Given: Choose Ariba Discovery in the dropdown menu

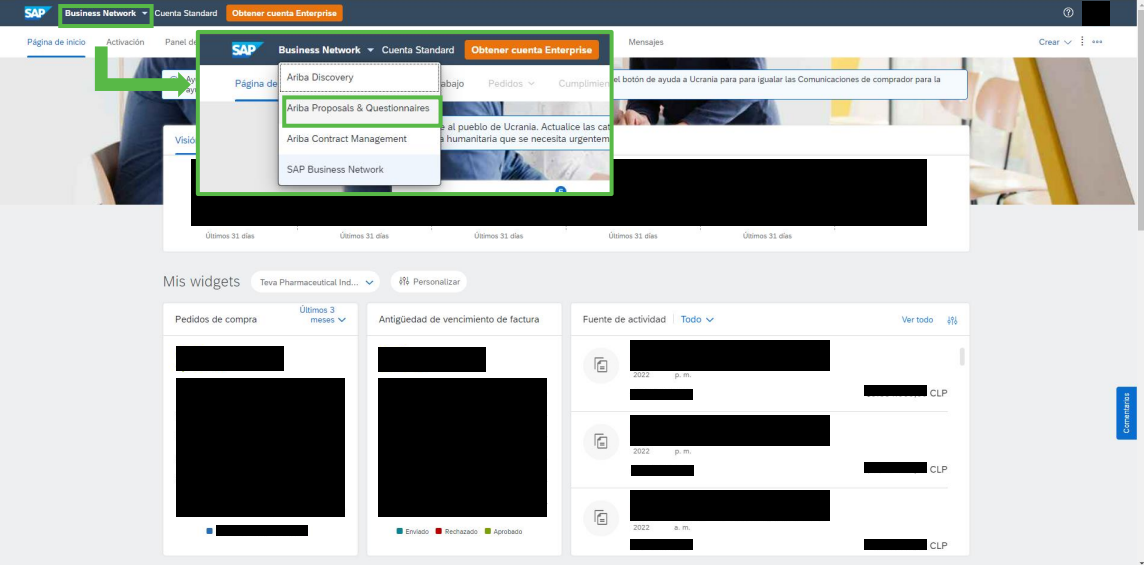Looking at the screenshot, I should pos(360,77).
